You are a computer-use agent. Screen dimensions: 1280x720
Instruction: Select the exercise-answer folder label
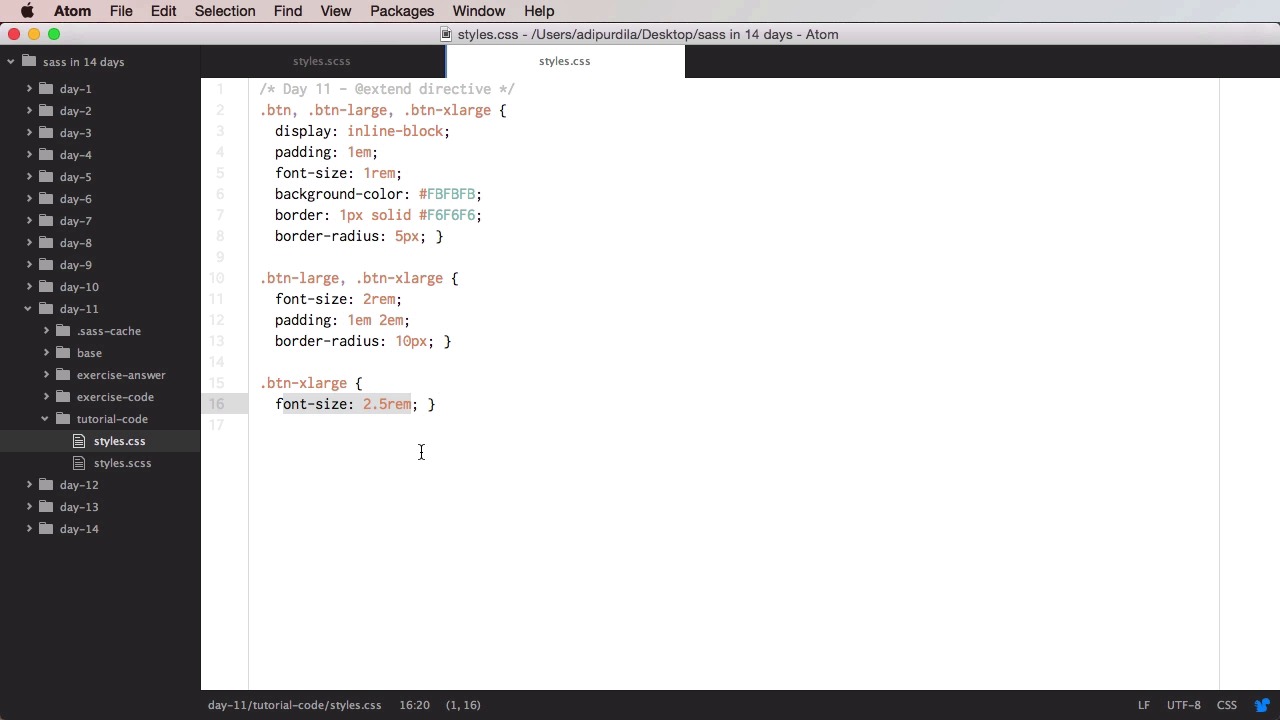pos(121,375)
